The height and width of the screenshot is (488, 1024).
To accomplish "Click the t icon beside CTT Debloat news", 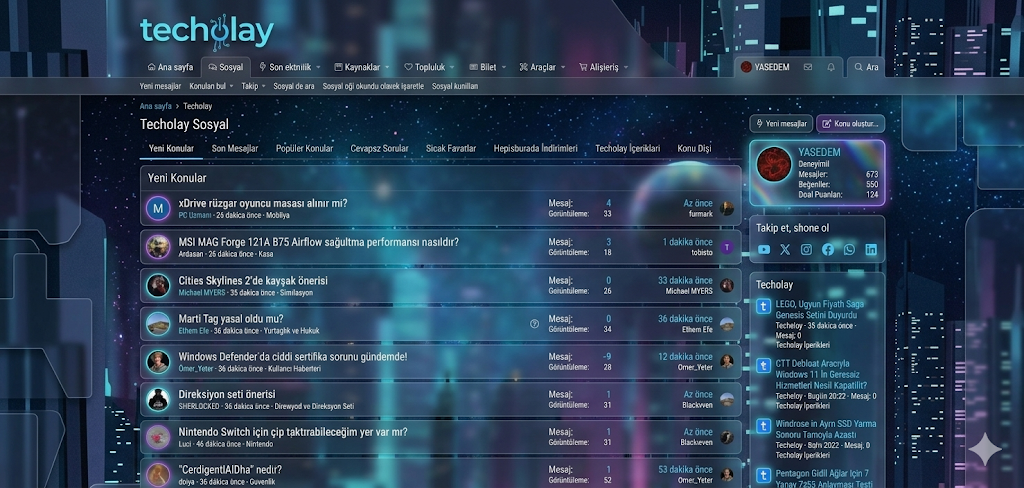I will (x=763, y=366).
